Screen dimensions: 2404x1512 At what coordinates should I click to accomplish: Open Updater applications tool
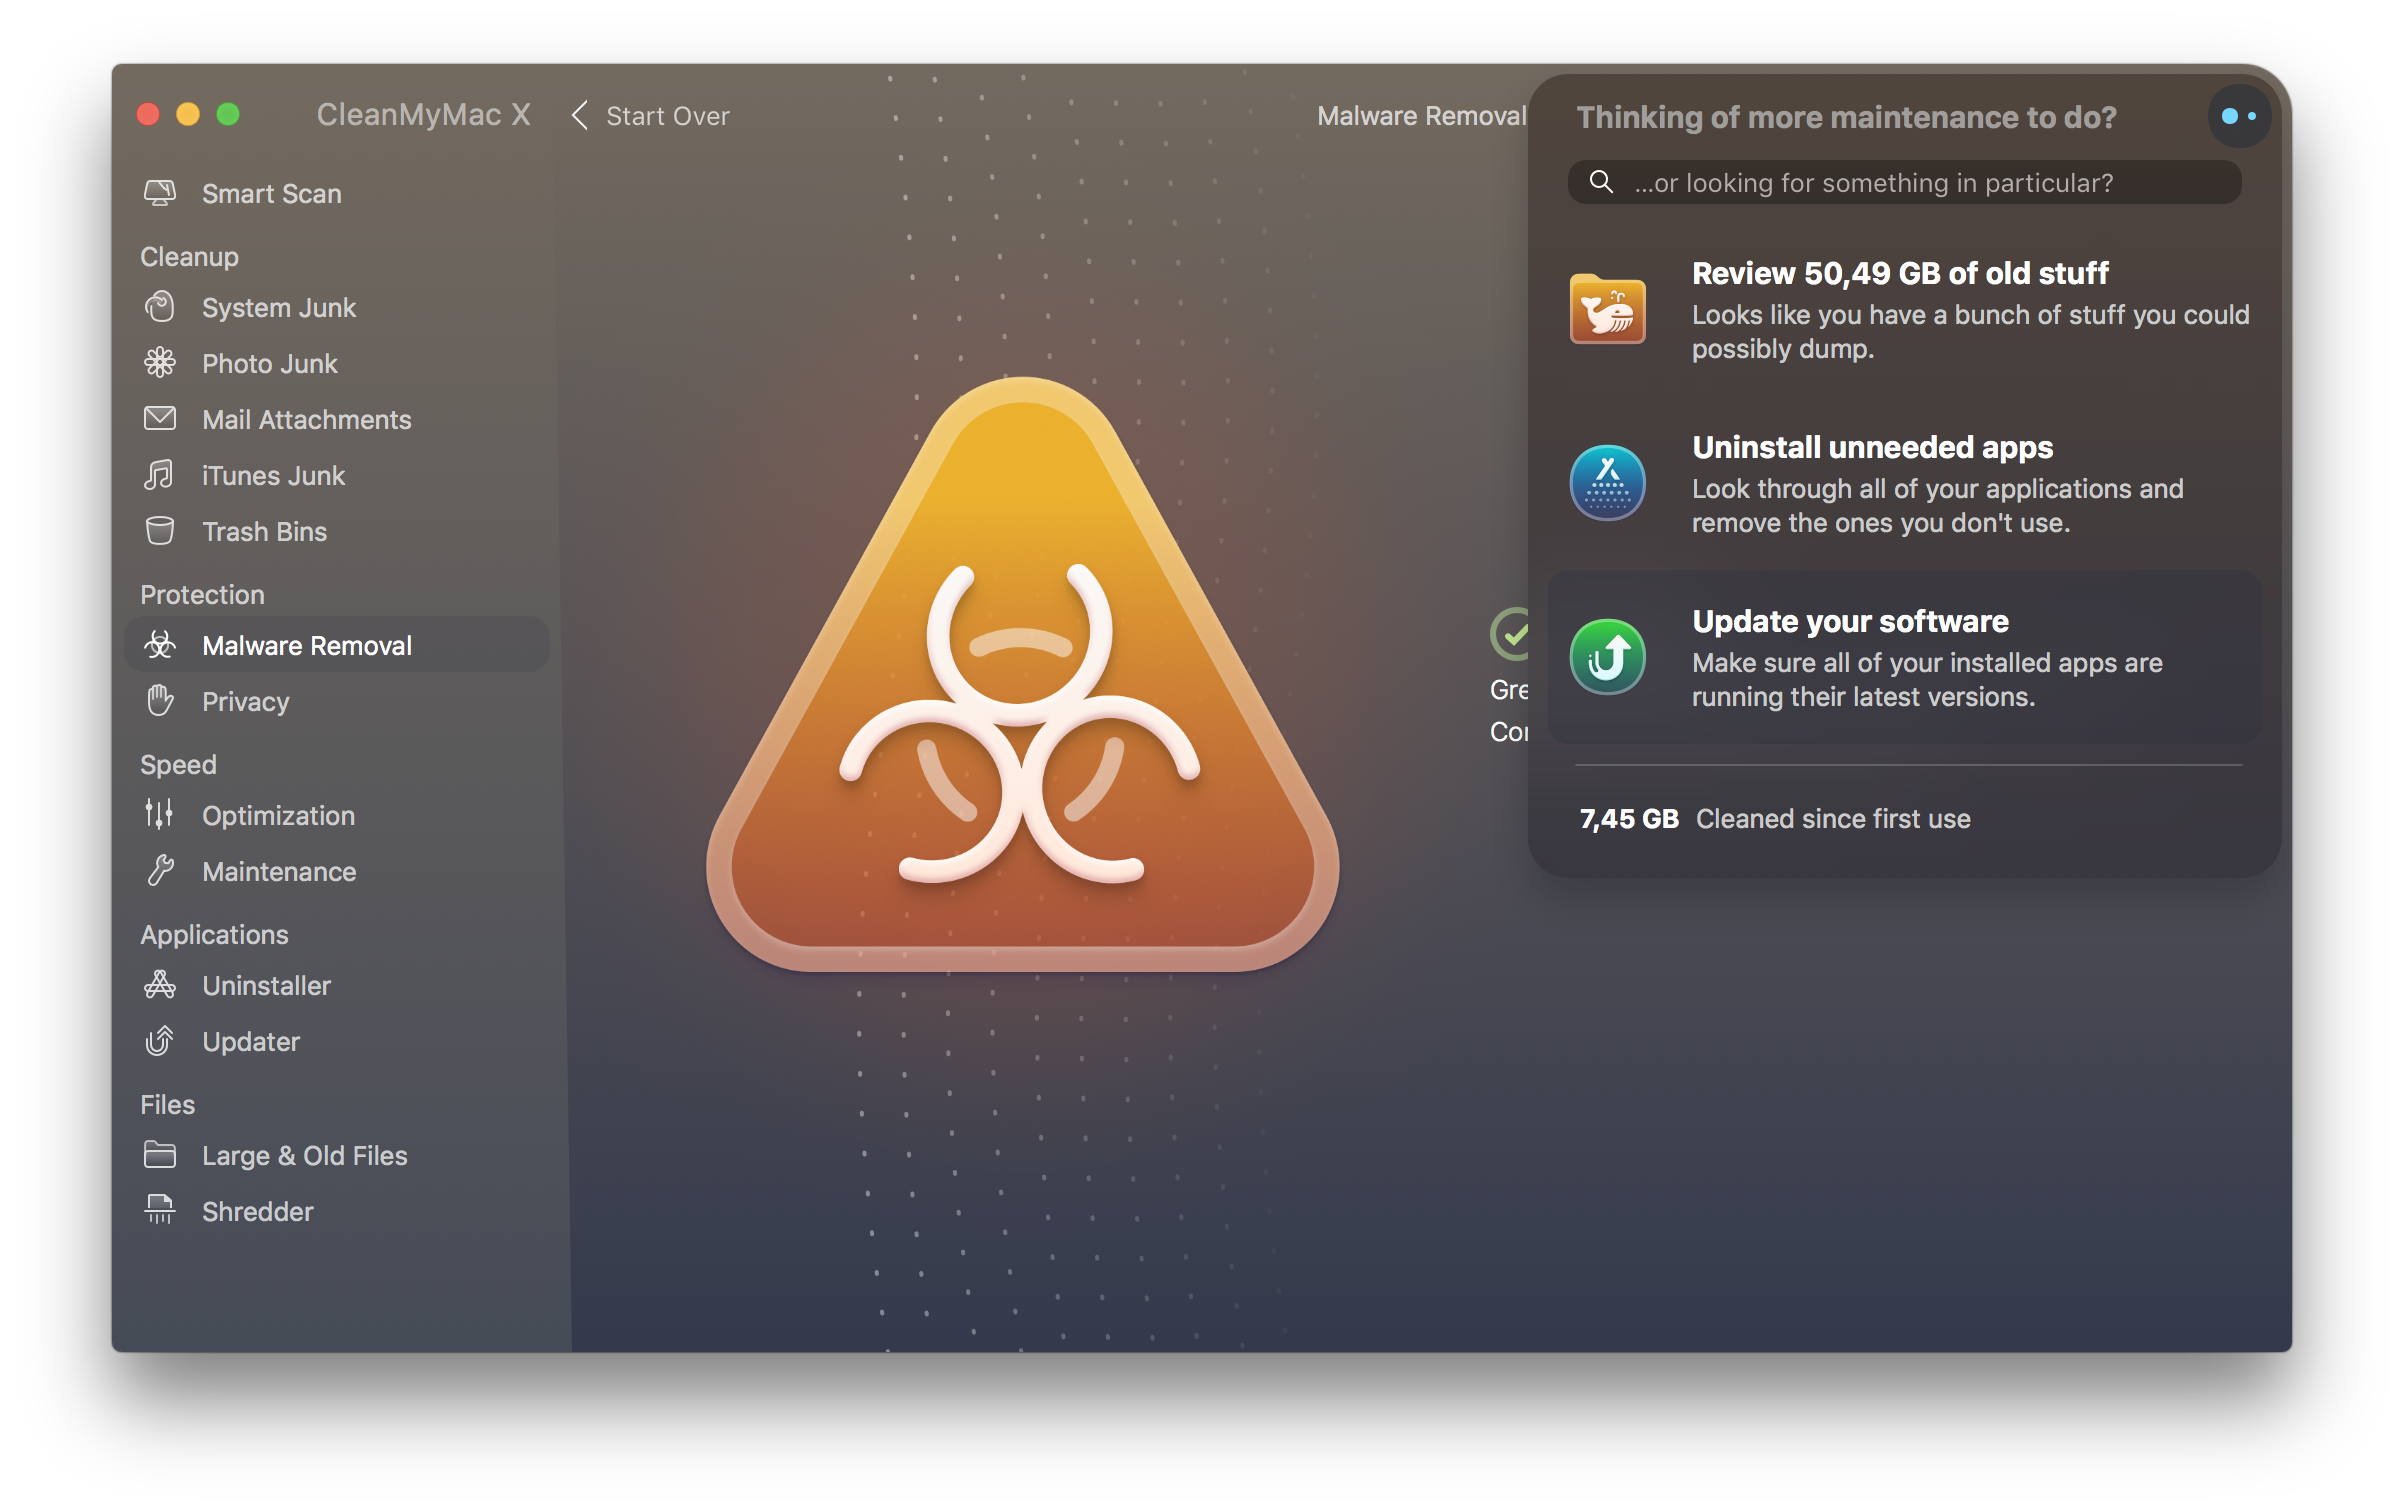click(251, 1040)
